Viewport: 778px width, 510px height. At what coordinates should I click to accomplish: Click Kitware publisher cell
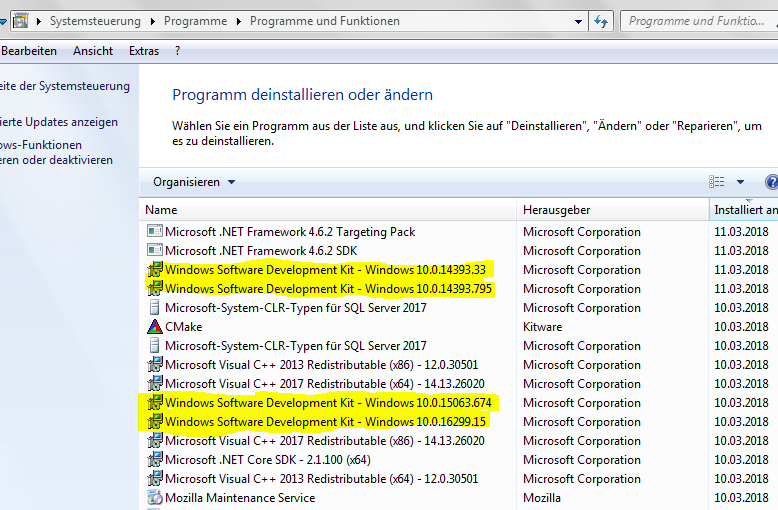coord(542,326)
